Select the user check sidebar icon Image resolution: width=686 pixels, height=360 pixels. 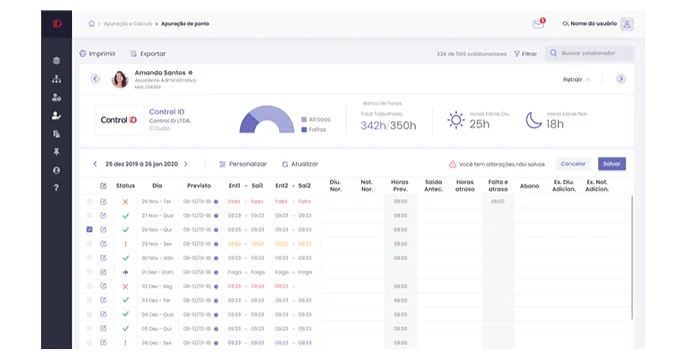(56, 115)
